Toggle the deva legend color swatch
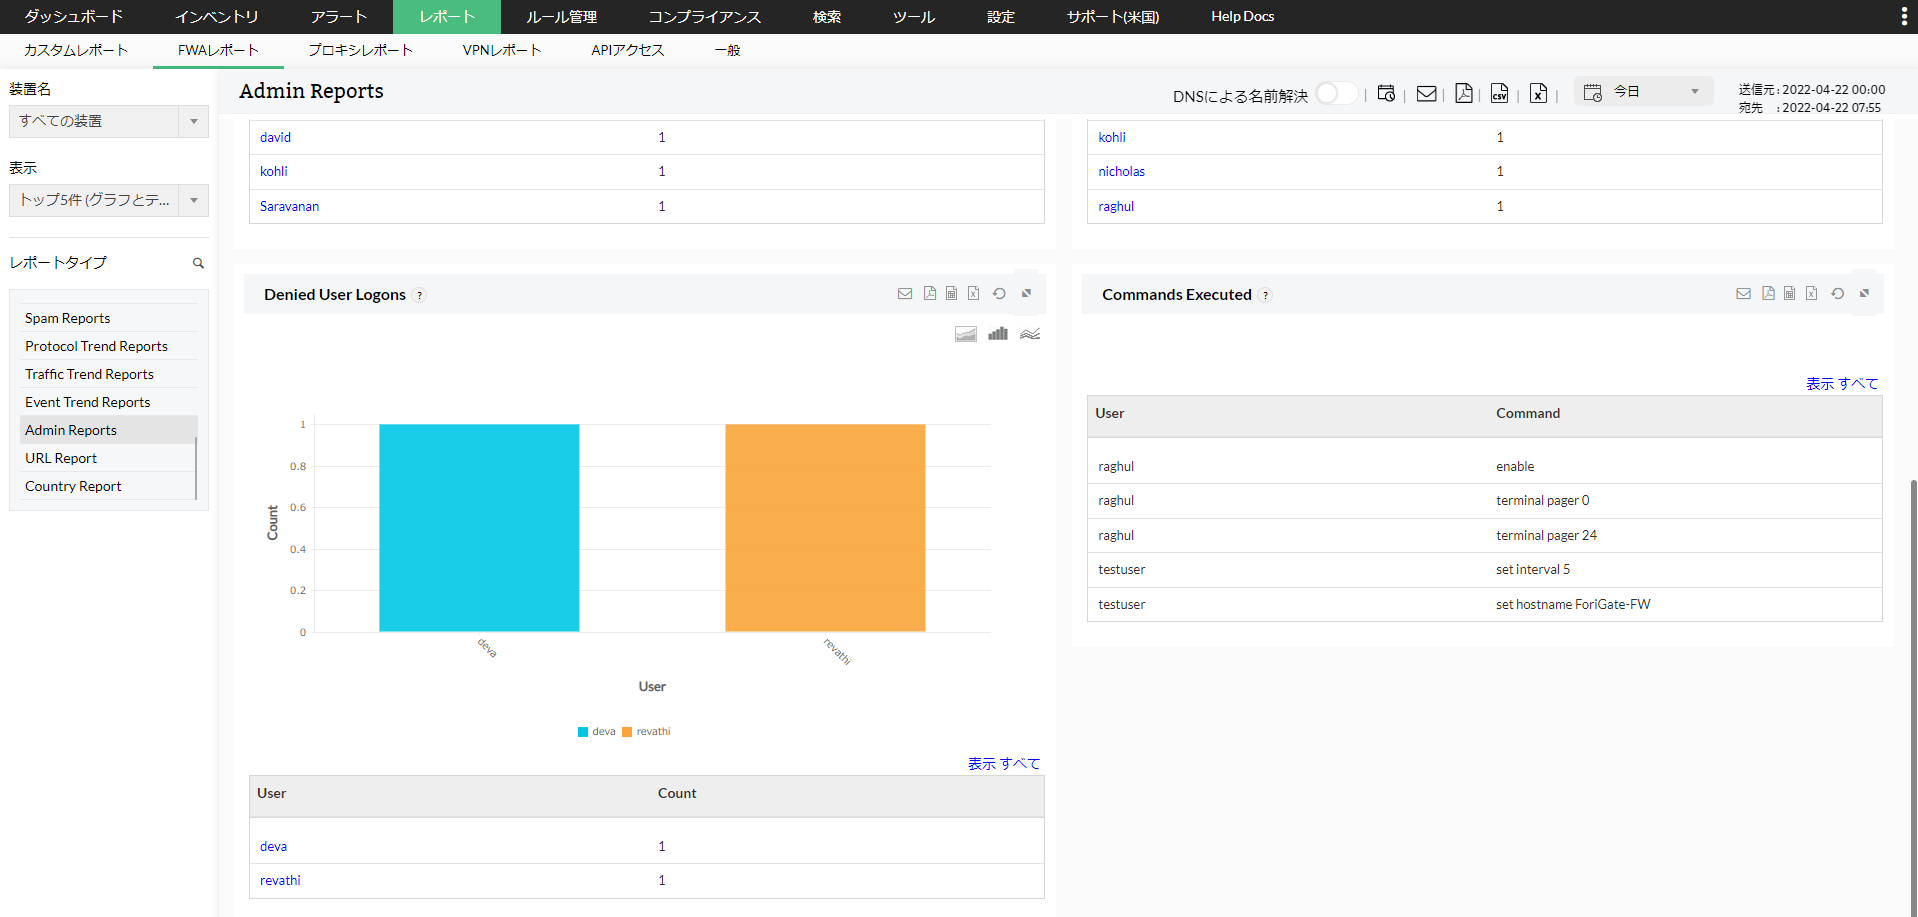 coord(583,732)
